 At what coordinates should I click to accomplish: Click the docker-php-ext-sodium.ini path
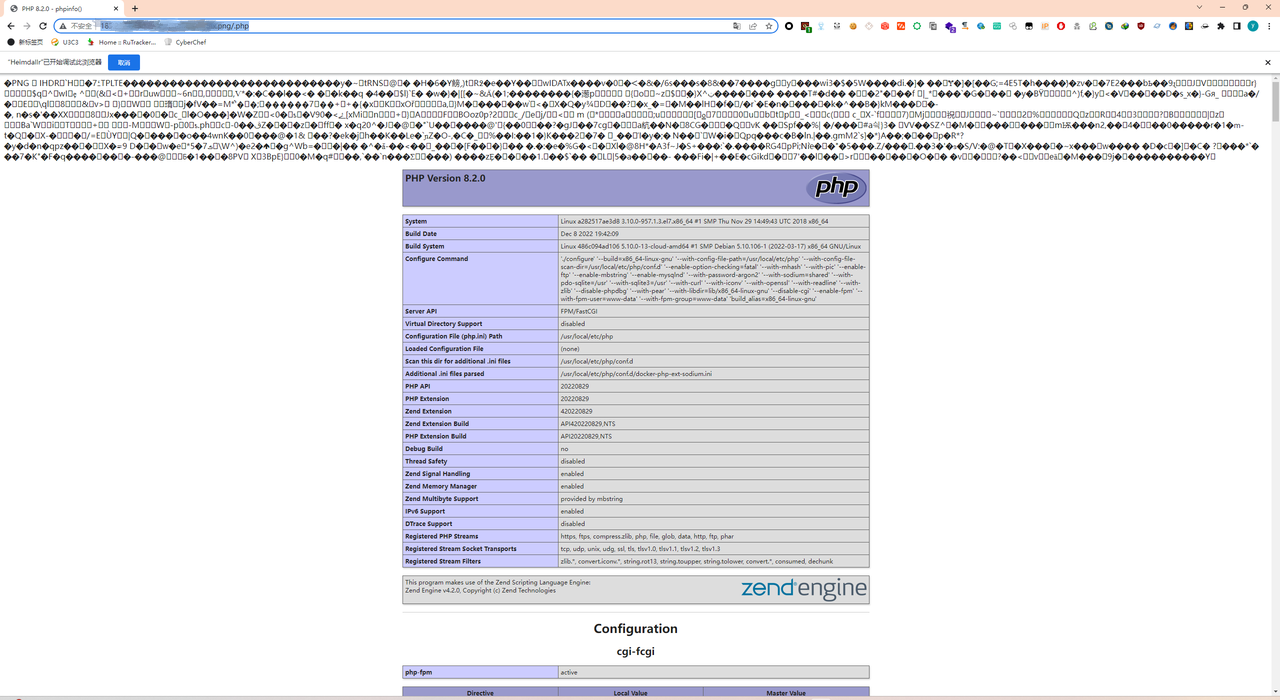click(636, 374)
